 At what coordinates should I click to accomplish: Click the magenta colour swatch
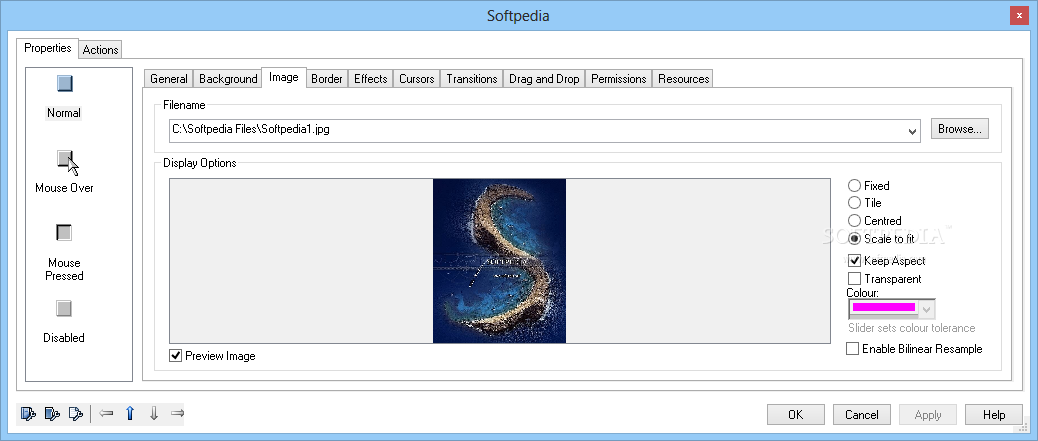[x=884, y=307]
